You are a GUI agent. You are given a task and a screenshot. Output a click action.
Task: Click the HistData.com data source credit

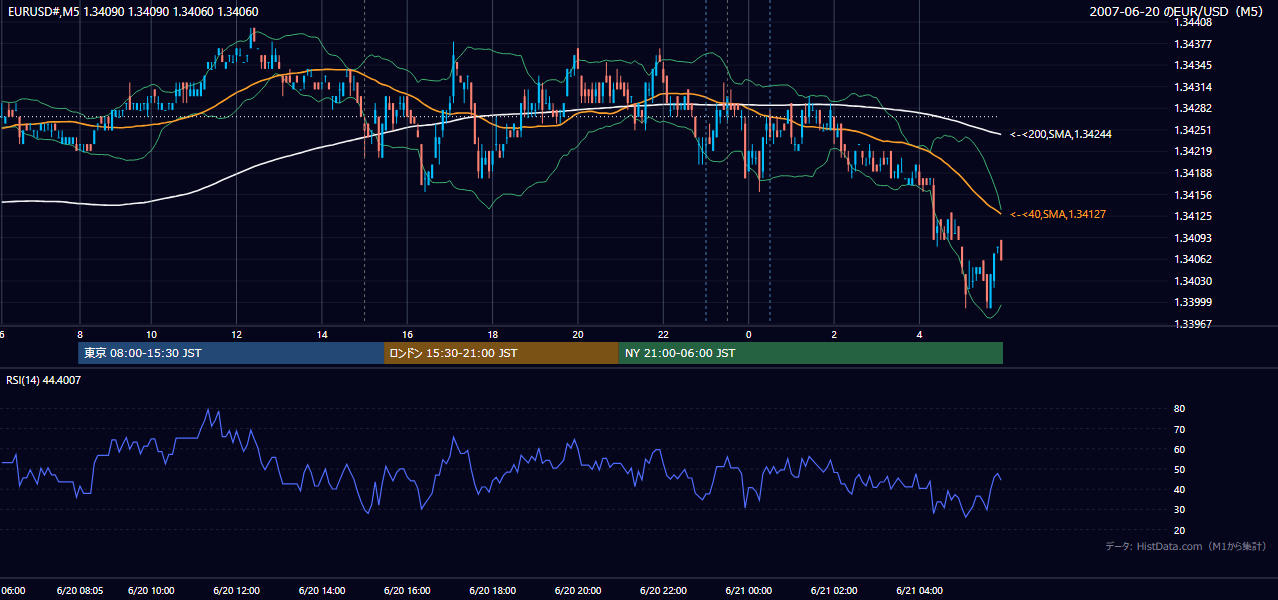1186,546
